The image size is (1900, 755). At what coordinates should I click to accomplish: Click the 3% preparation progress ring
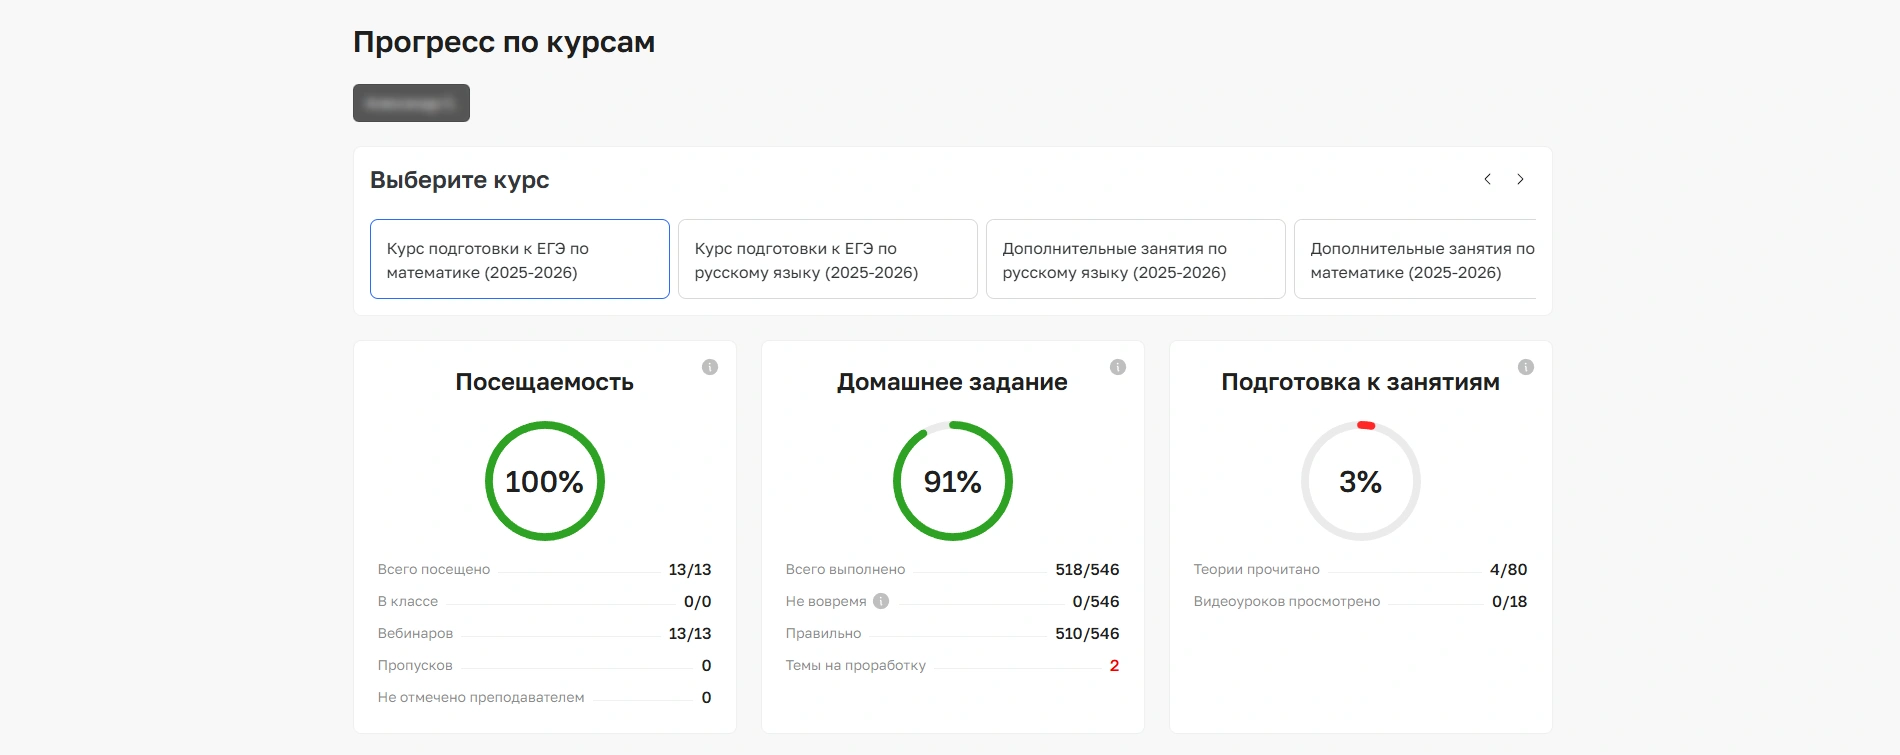pos(1360,481)
